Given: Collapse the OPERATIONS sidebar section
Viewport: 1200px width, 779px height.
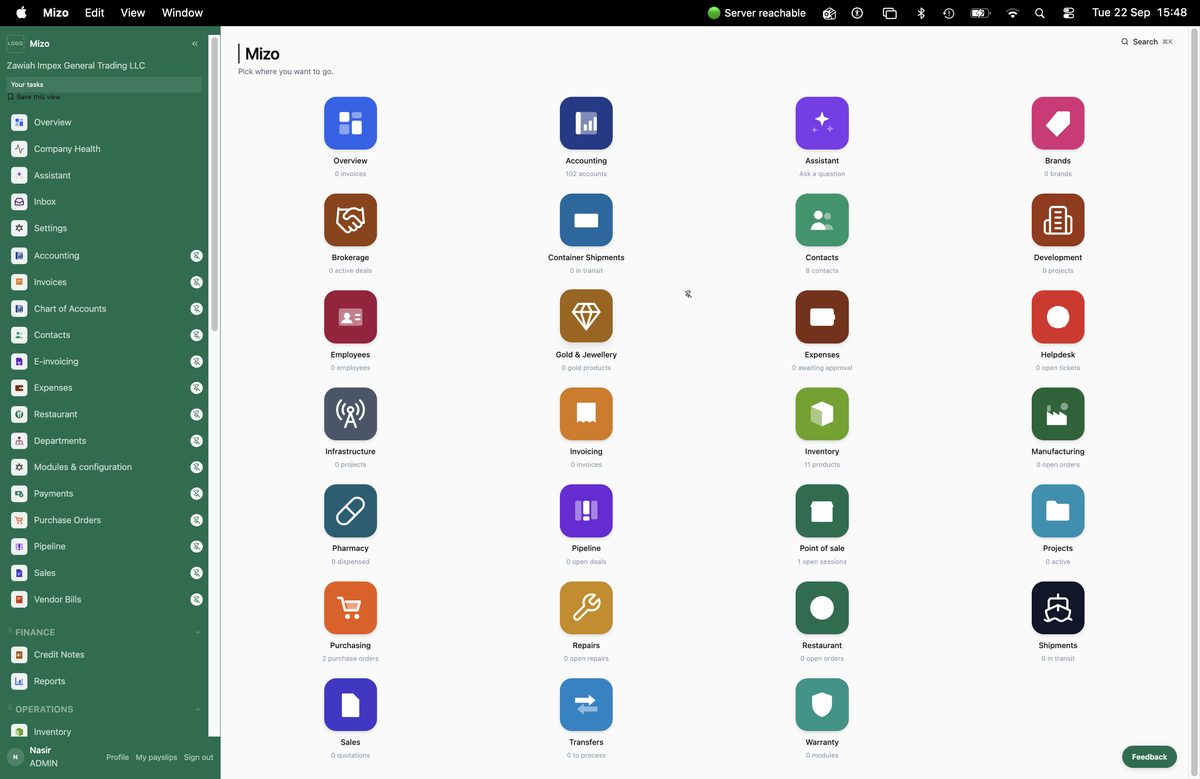Looking at the screenshot, I should (198, 709).
